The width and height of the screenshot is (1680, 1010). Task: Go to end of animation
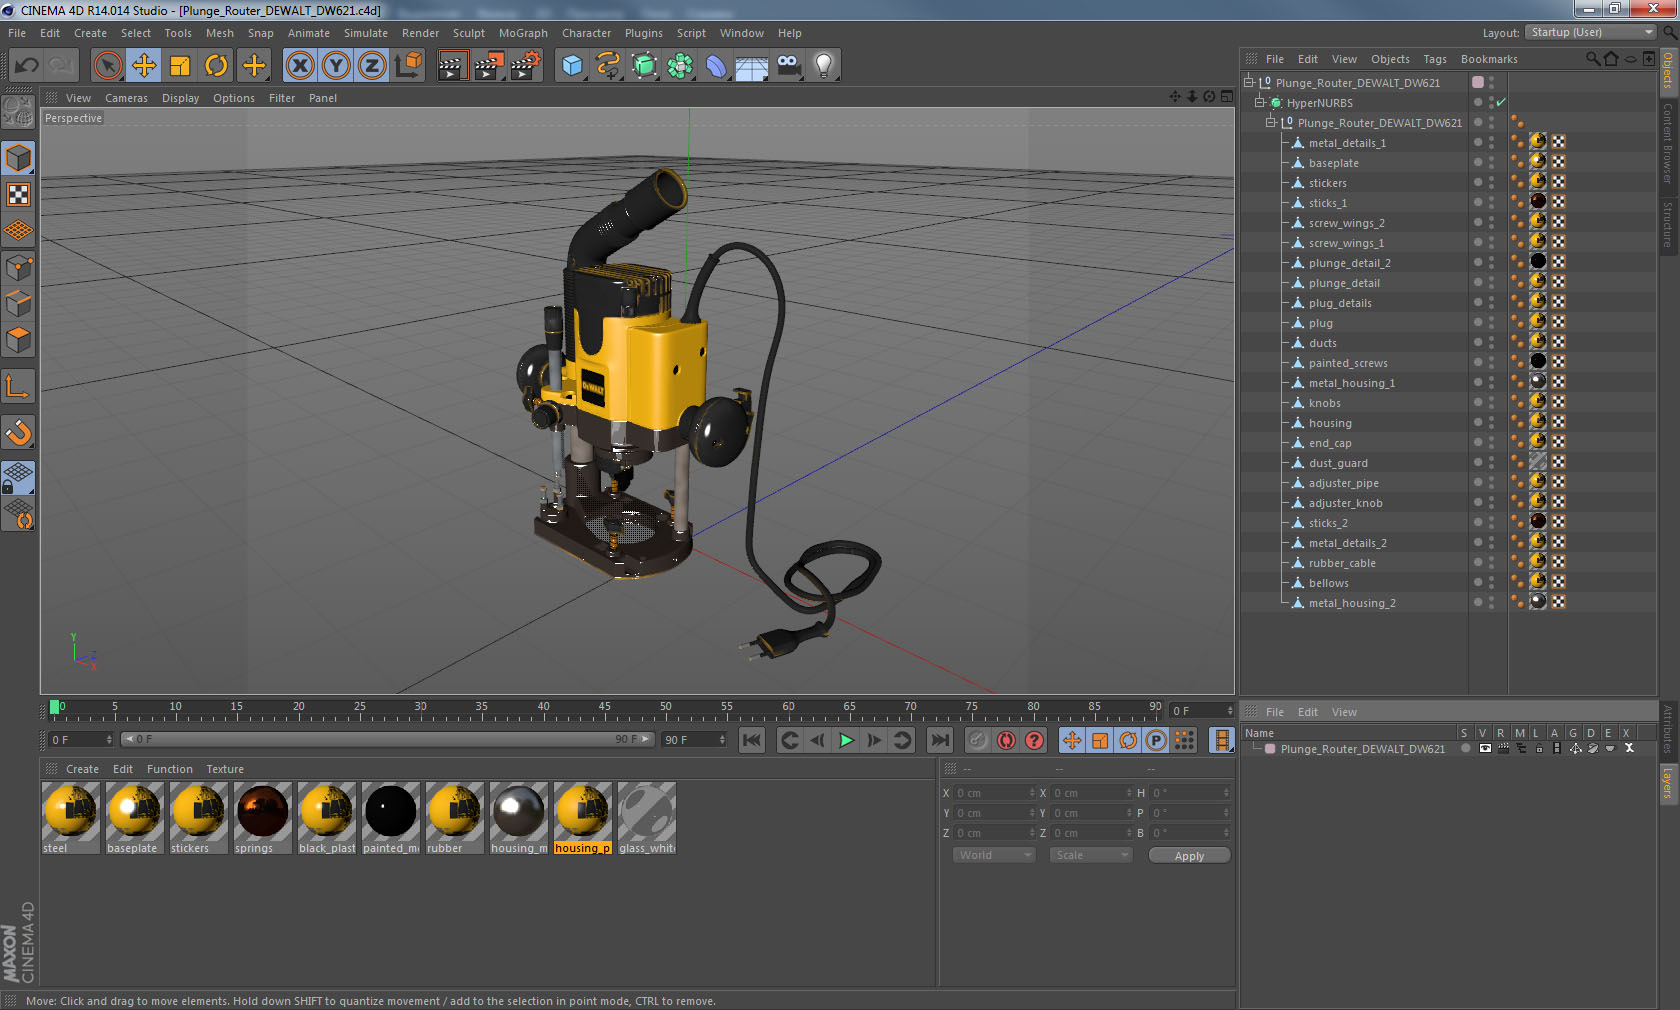click(939, 740)
